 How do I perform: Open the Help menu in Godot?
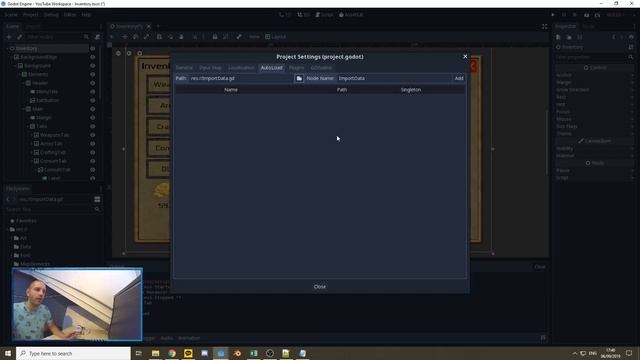tap(86, 15)
